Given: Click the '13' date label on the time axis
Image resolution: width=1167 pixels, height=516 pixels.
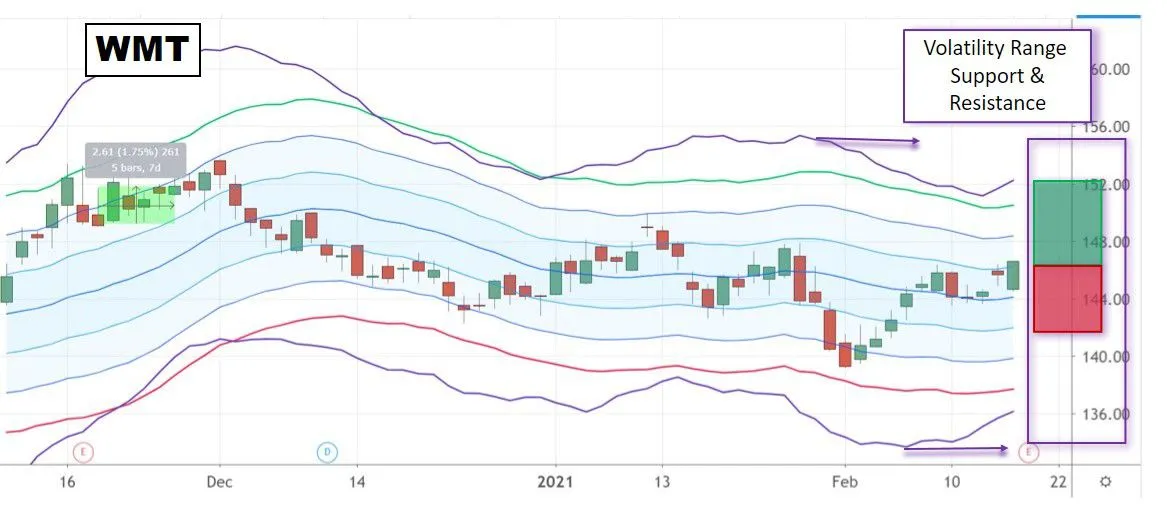Looking at the screenshot, I should pyautogui.click(x=662, y=482).
